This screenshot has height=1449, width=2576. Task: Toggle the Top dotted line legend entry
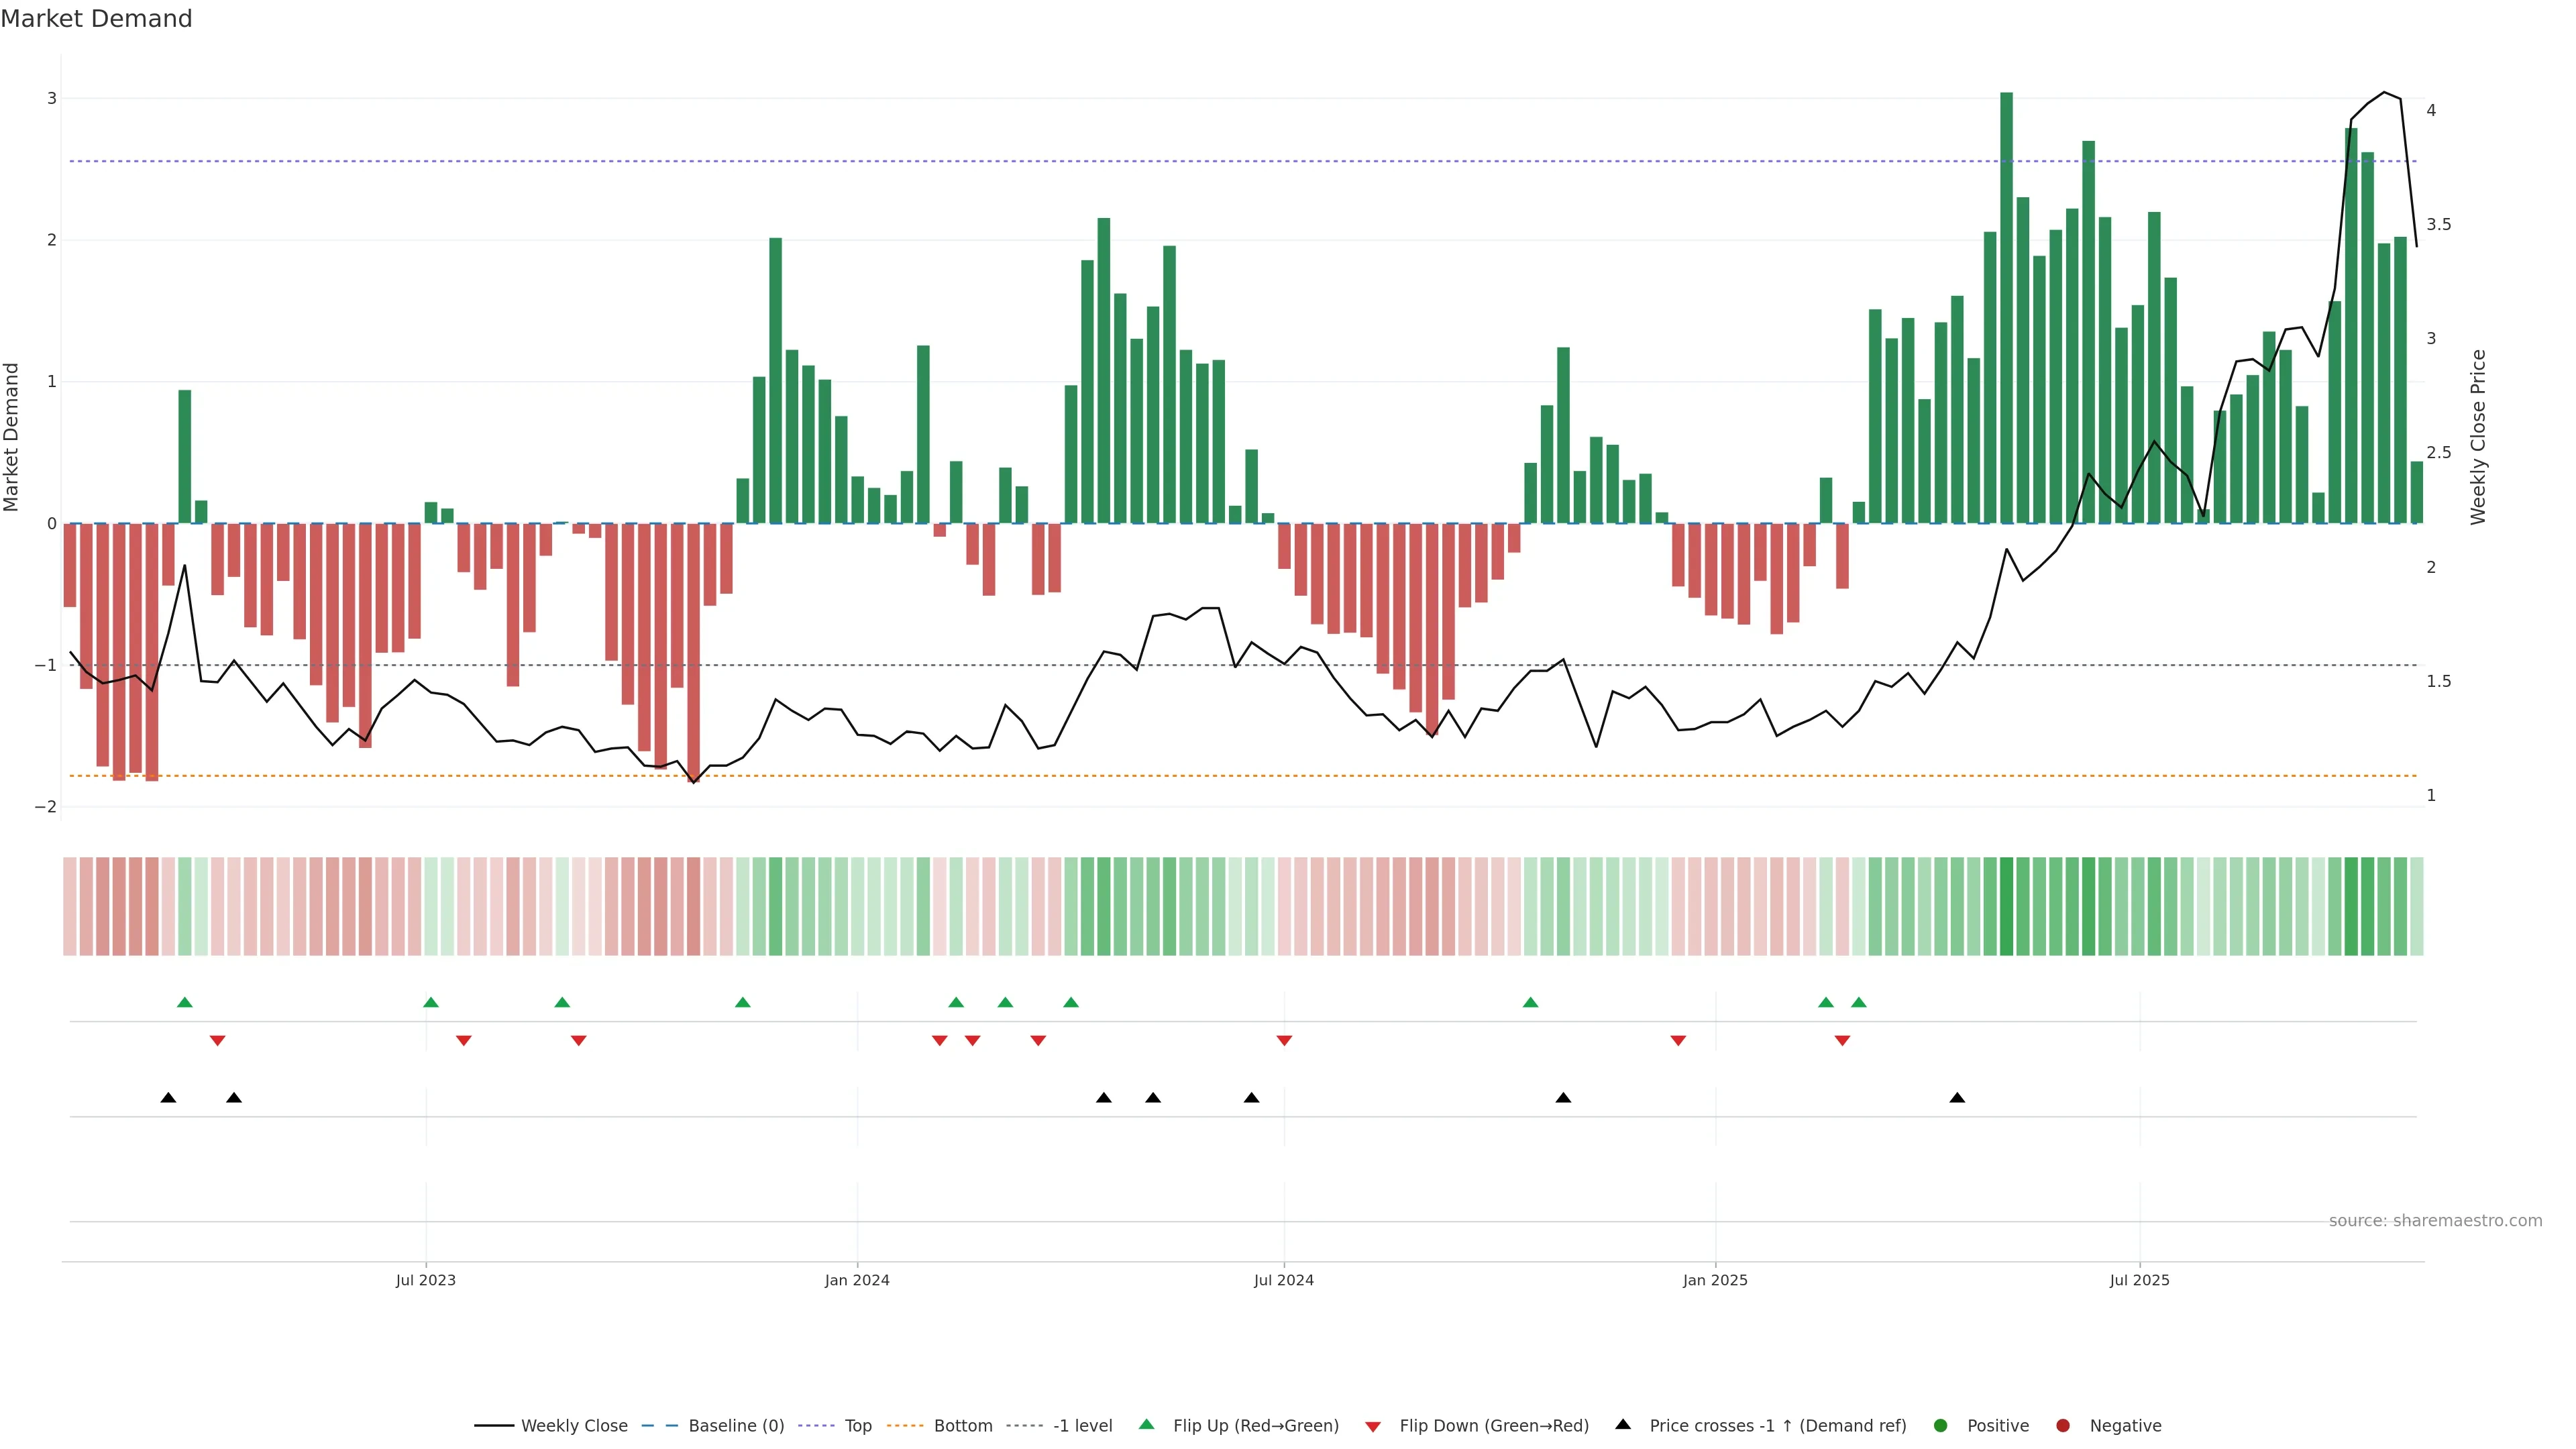click(857, 1425)
